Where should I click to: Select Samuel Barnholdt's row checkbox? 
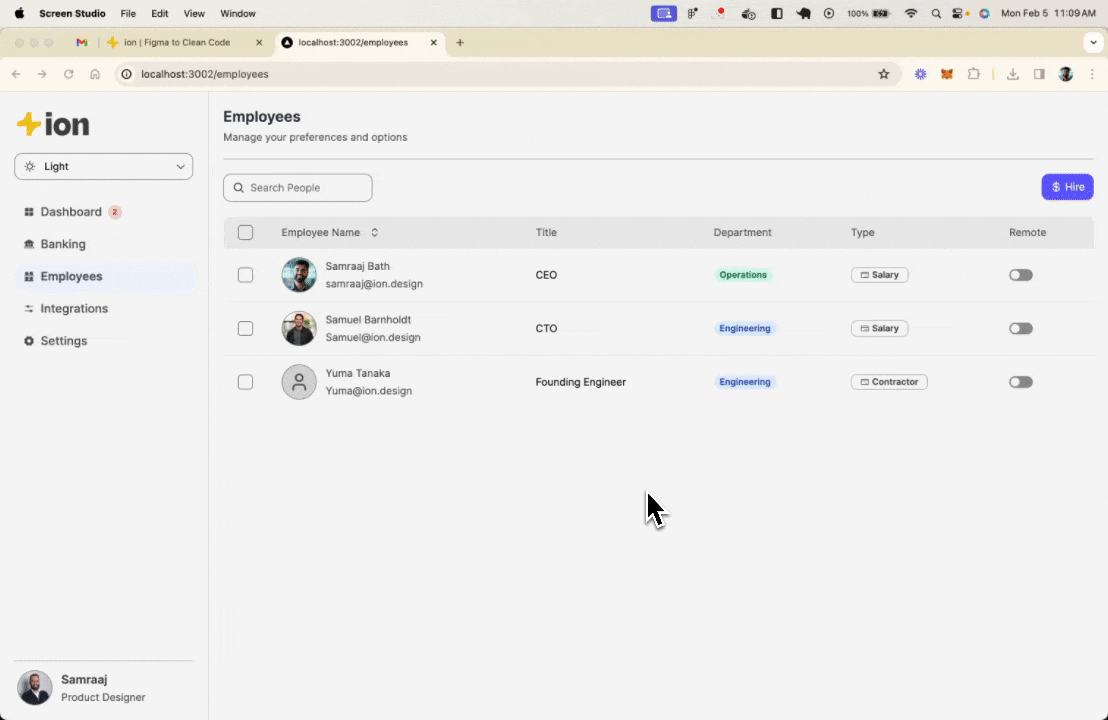click(x=246, y=329)
